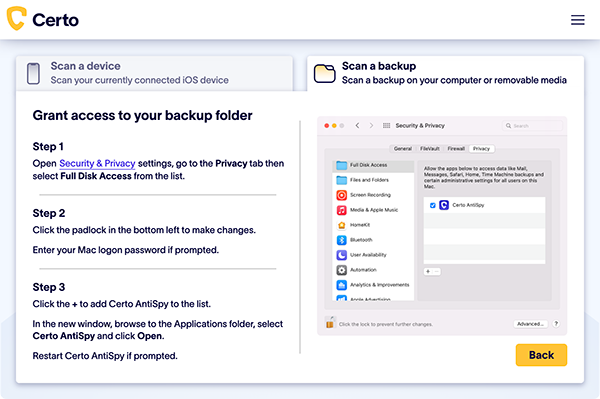Click the Certo shield logo

(x=16, y=18)
